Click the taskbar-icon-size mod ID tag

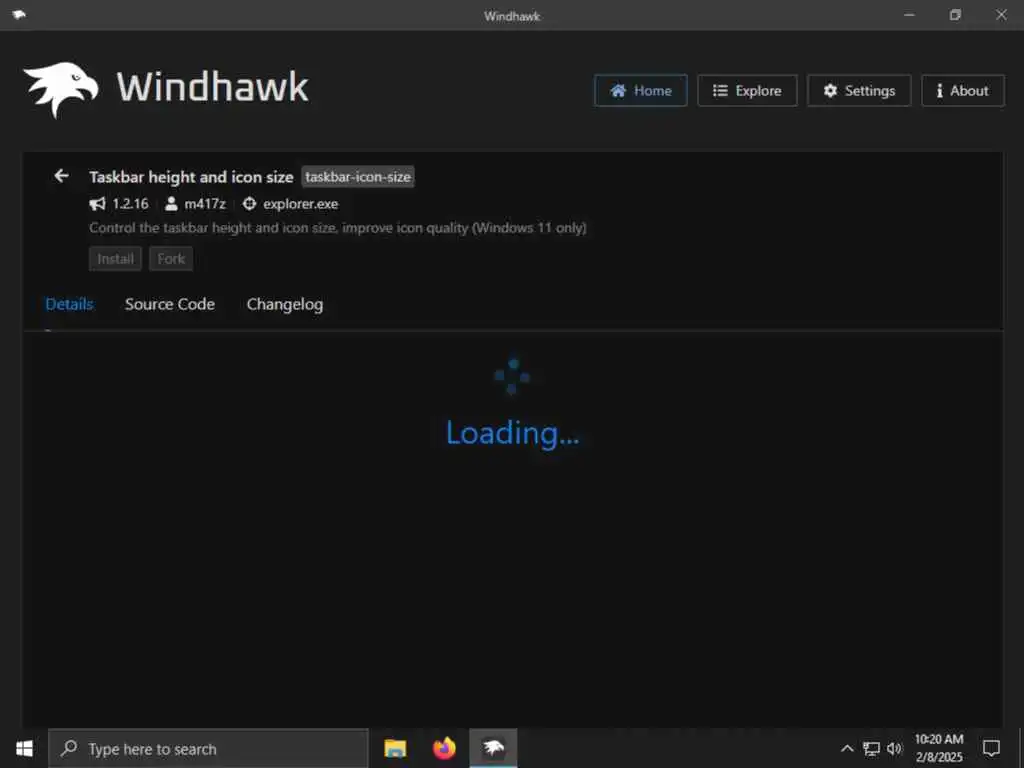point(358,176)
